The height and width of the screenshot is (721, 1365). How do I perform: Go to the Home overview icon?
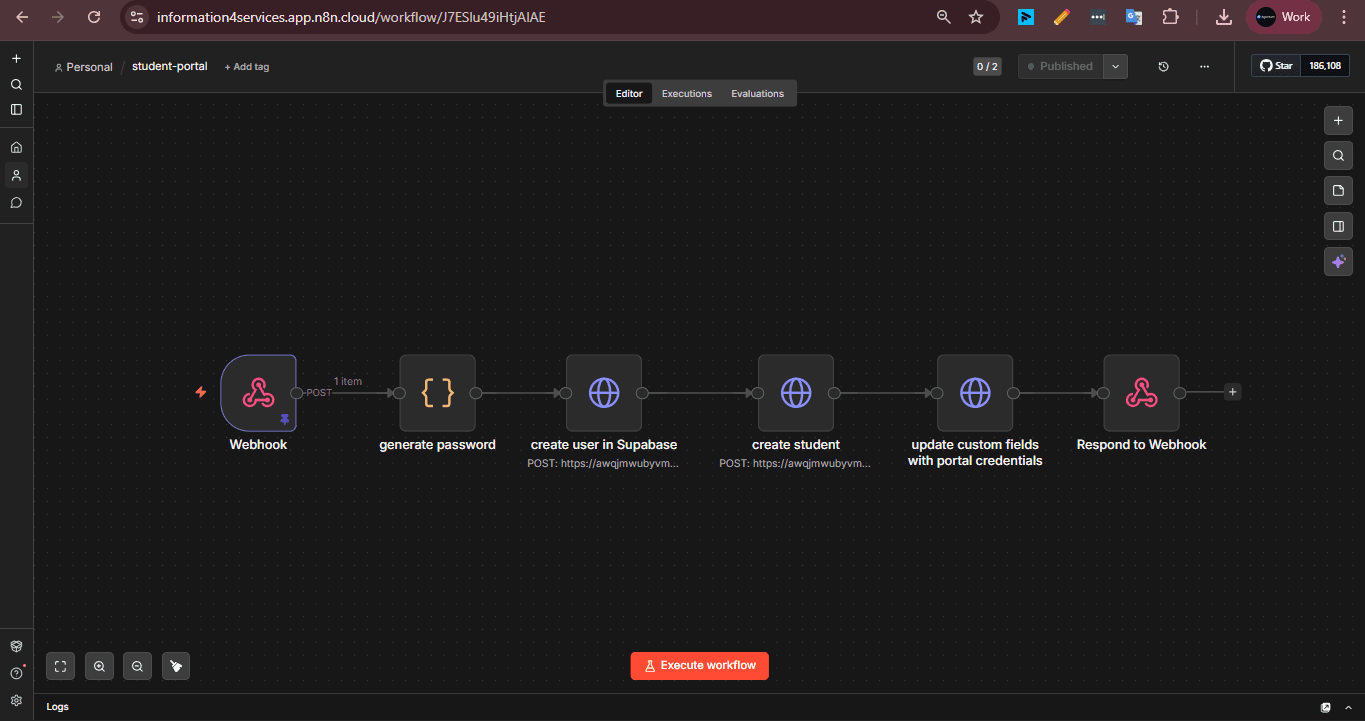pos(16,147)
